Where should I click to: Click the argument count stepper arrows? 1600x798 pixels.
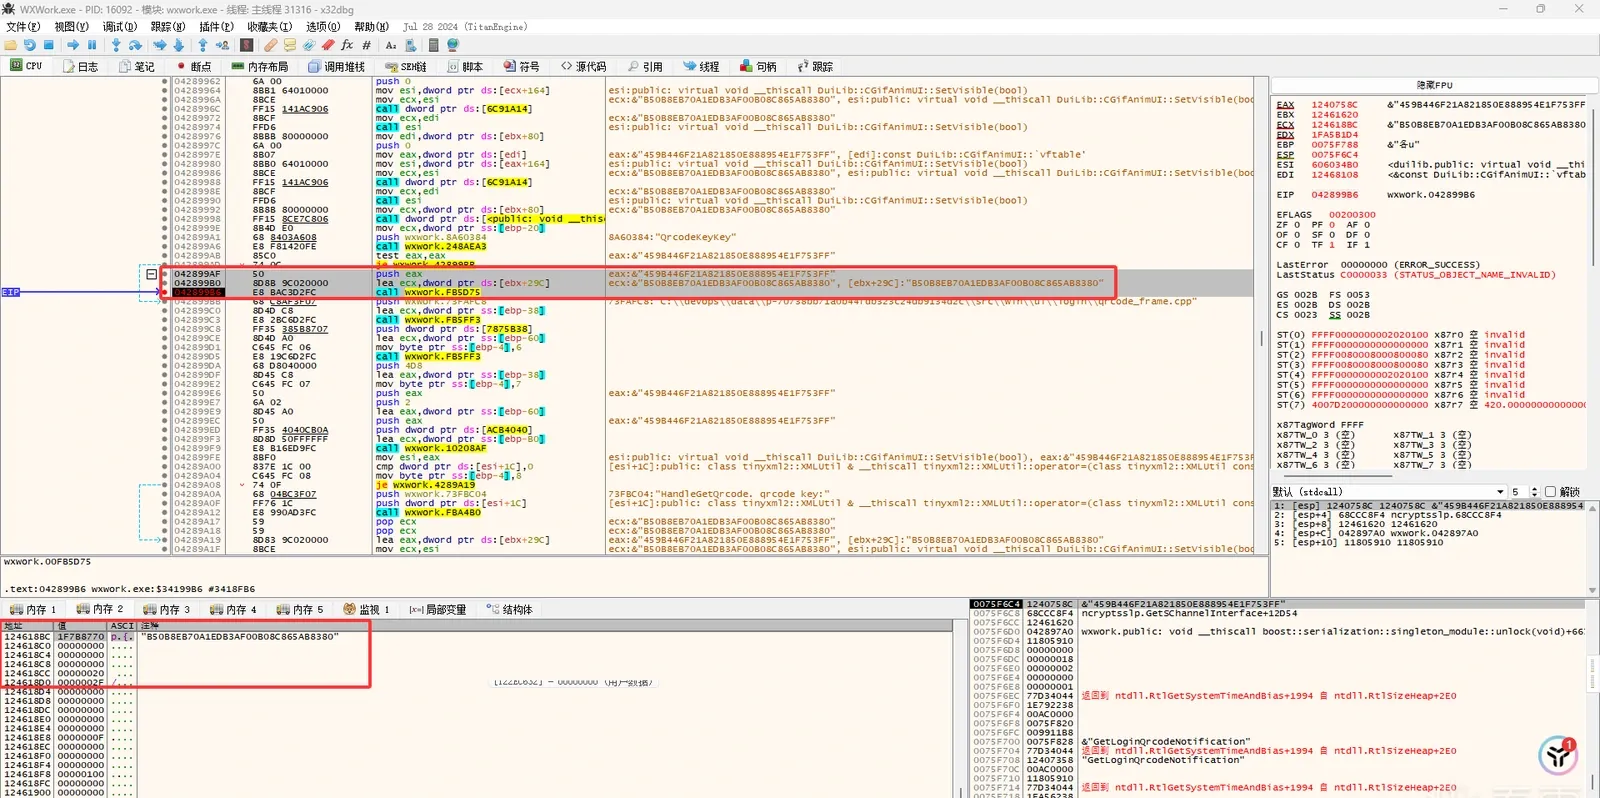[x=1534, y=492]
